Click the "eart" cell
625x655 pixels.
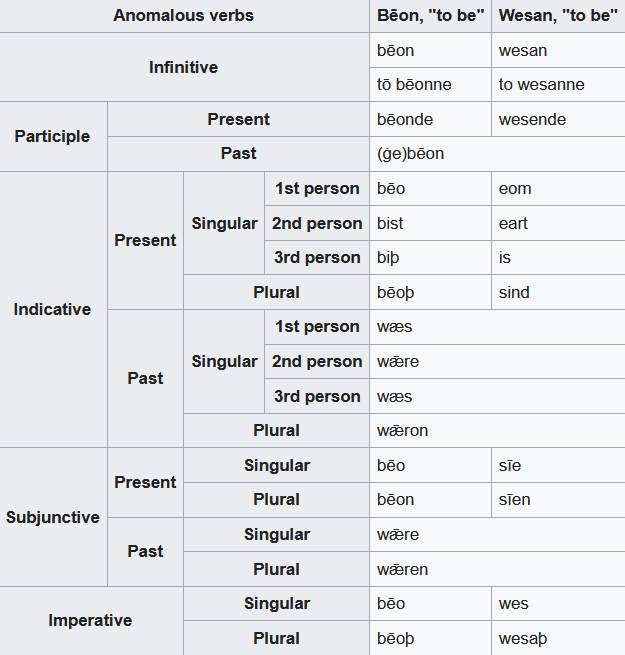pyautogui.click(x=513, y=223)
